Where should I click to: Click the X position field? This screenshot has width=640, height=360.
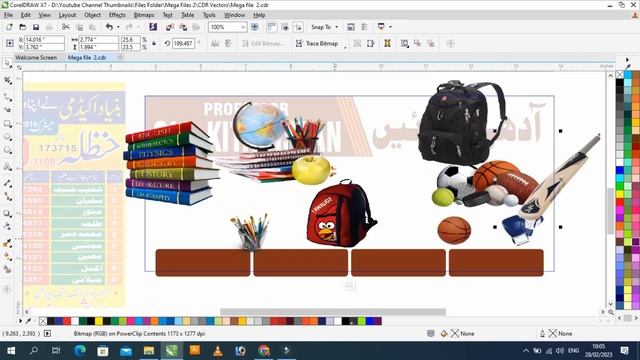(x=44, y=40)
